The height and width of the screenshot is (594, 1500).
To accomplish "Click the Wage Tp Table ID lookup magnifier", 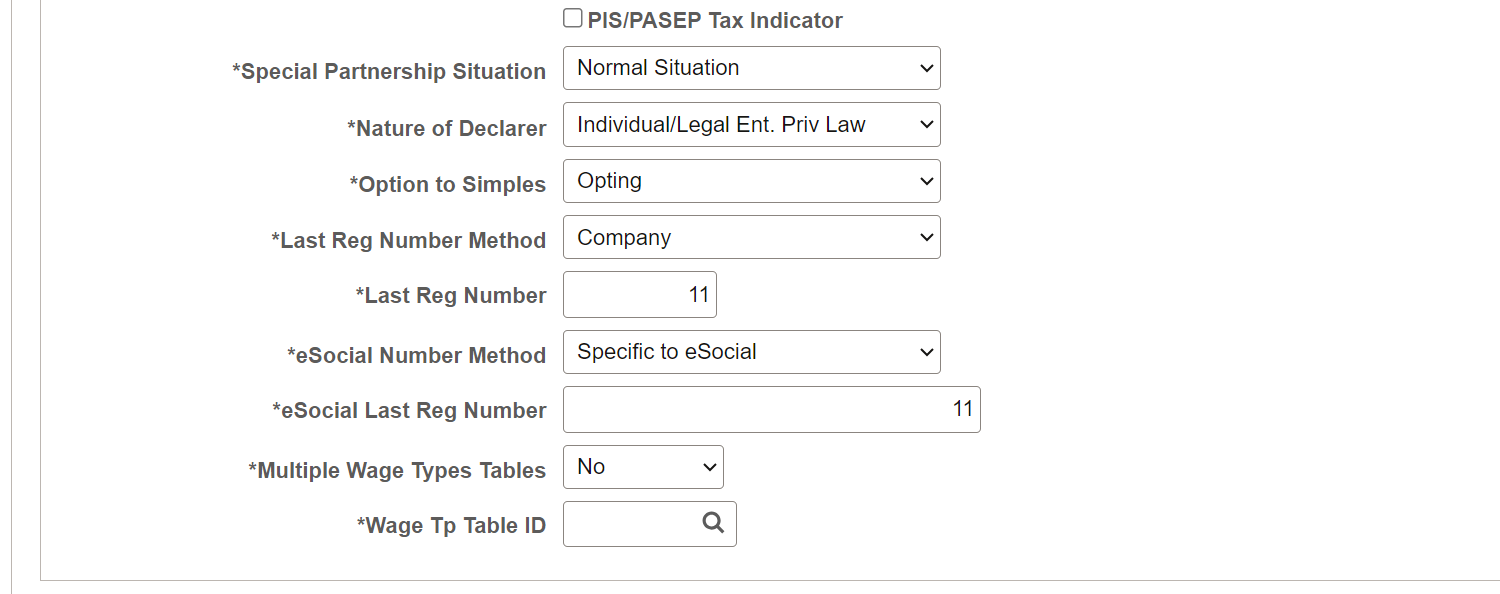I will [713, 523].
